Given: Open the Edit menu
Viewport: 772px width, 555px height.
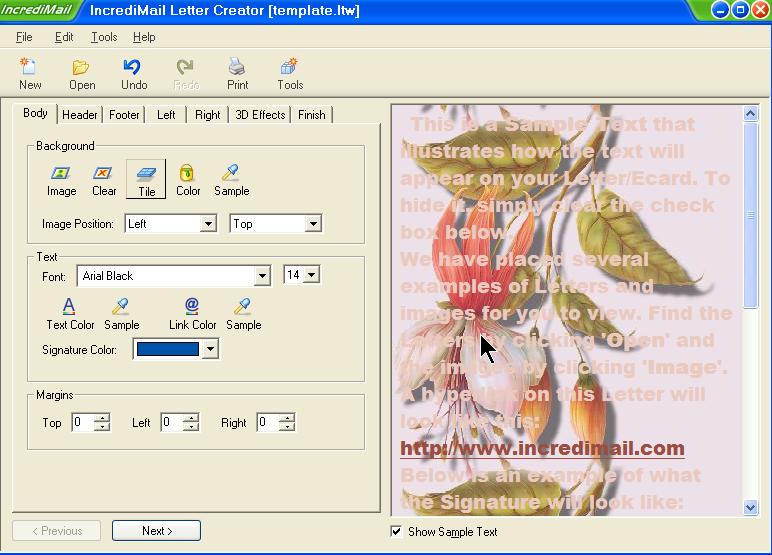Looking at the screenshot, I should 64,37.
